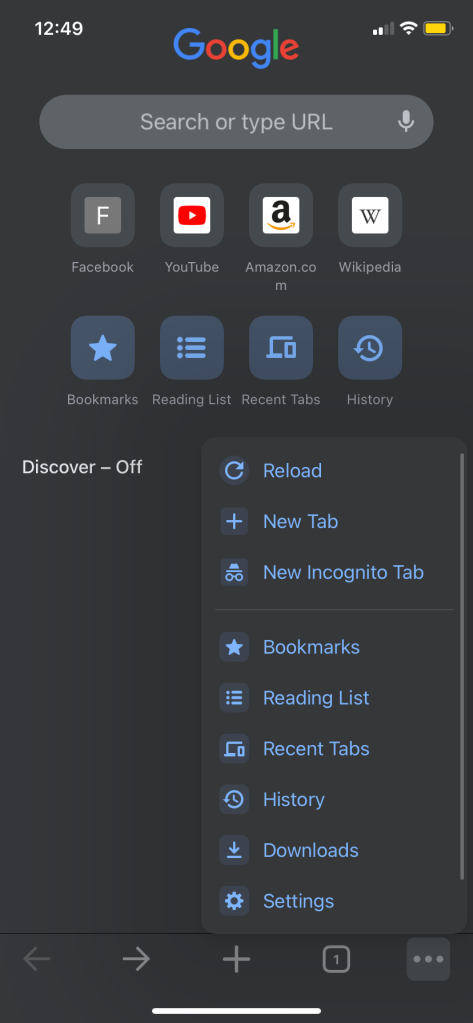473x1023 pixels.
Task: Choose New Incognito Tab menu entry
Action: 333,572
